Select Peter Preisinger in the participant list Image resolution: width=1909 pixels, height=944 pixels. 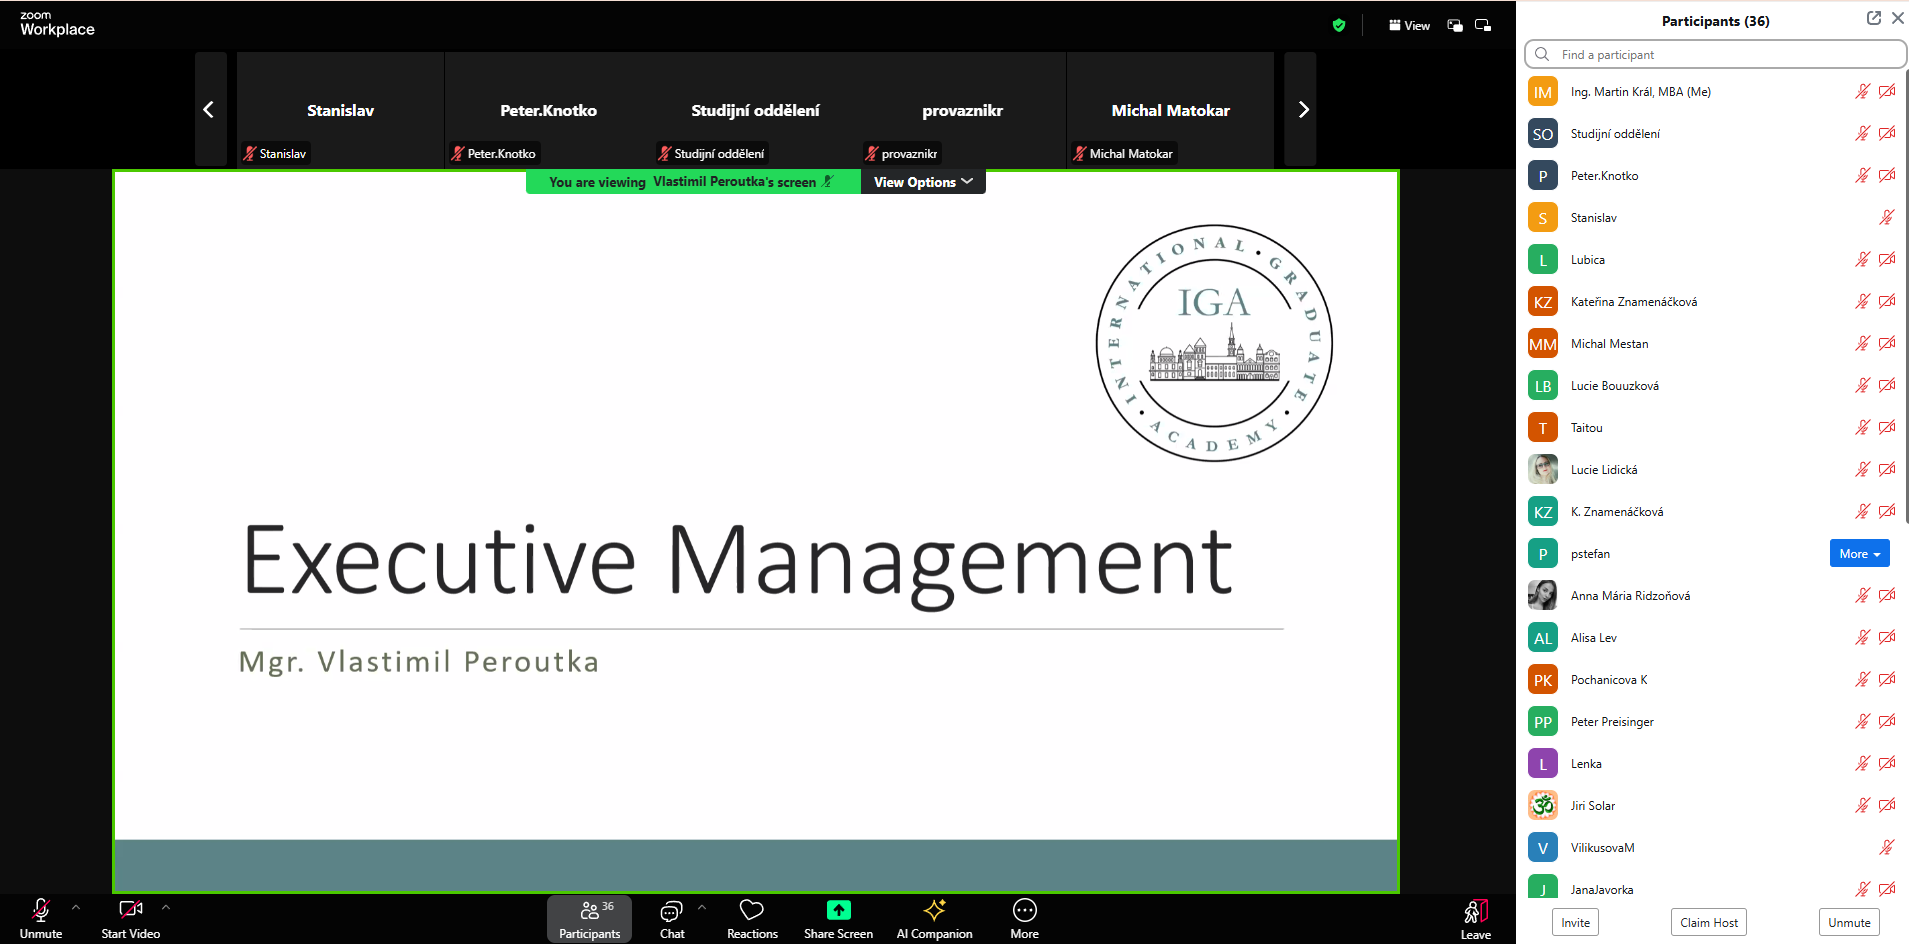pyautogui.click(x=1611, y=722)
